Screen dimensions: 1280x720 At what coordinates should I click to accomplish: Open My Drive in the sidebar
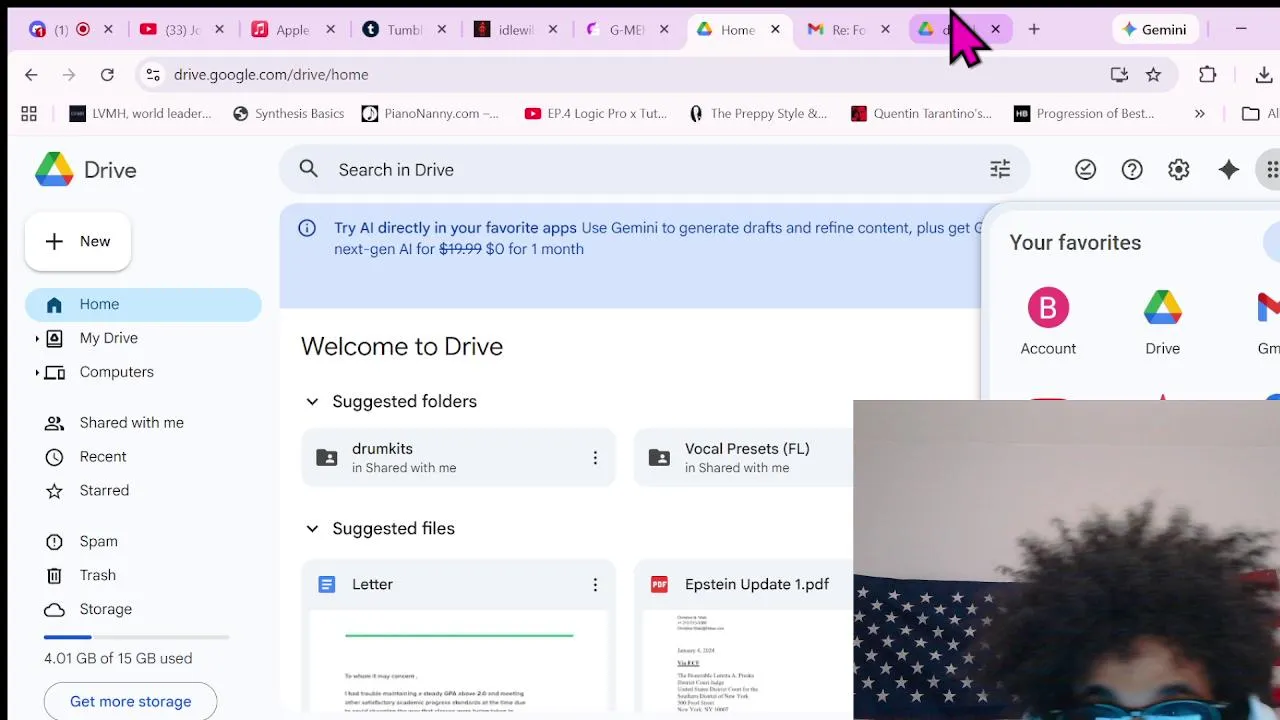tap(109, 338)
